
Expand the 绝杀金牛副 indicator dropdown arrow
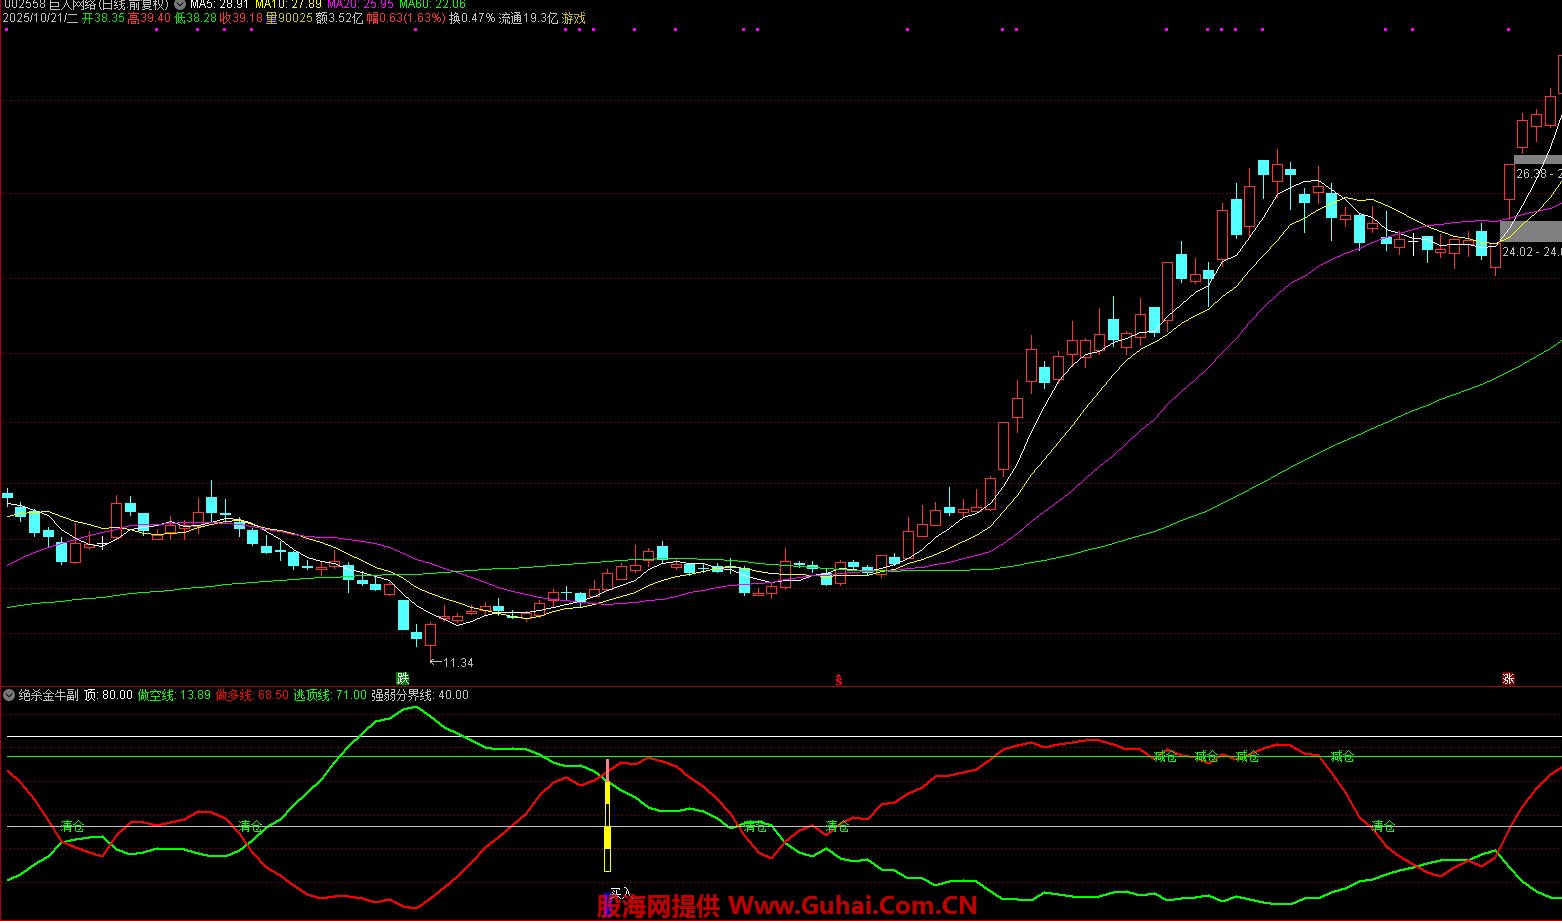pyautogui.click(x=9, y=695)
